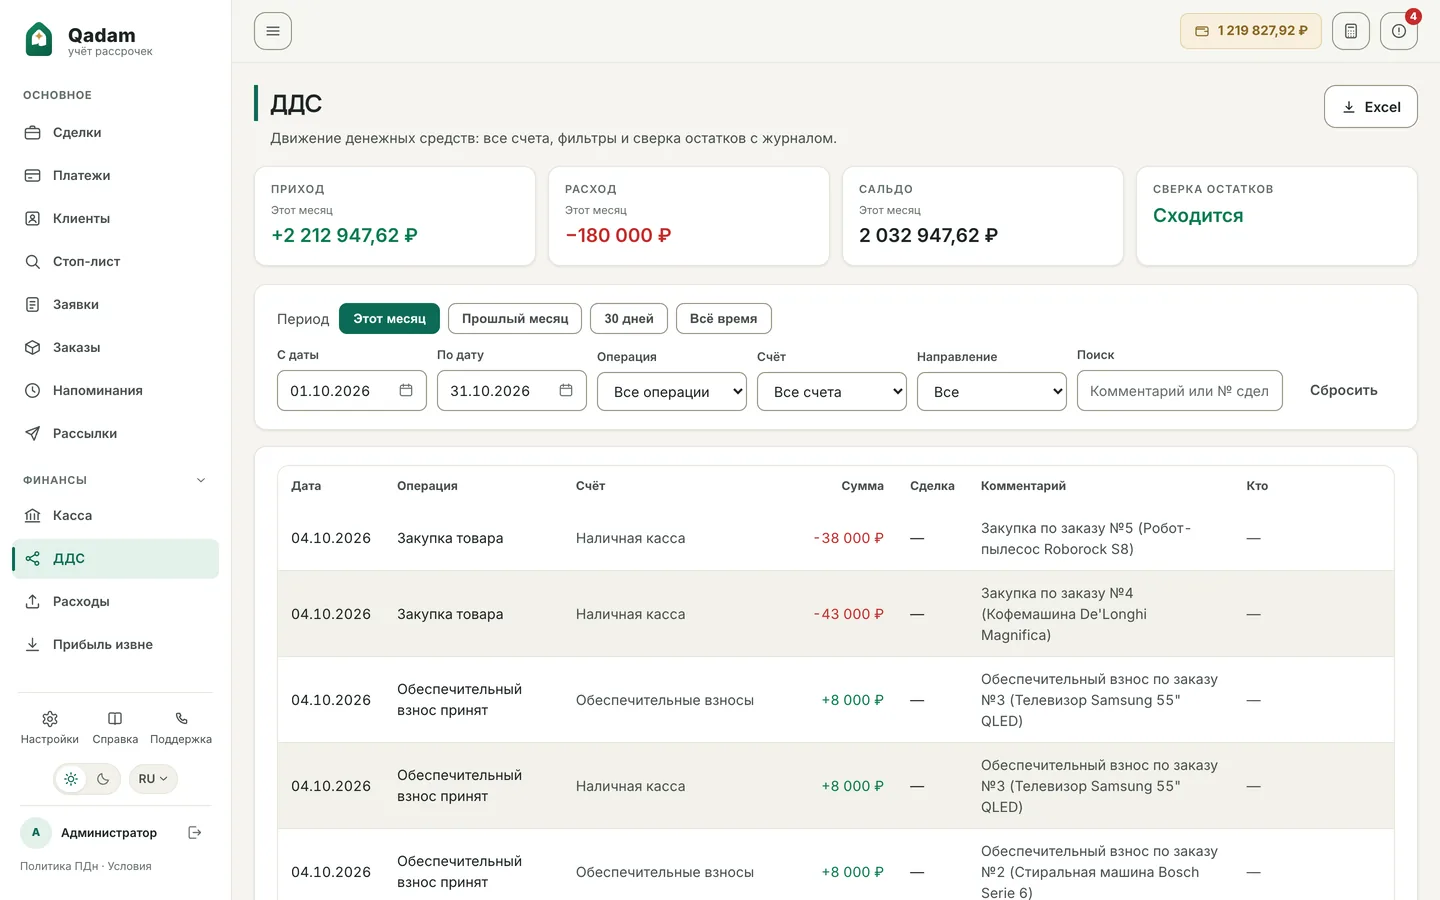
Task: Select the Всё время period
Action: [723, 319]
